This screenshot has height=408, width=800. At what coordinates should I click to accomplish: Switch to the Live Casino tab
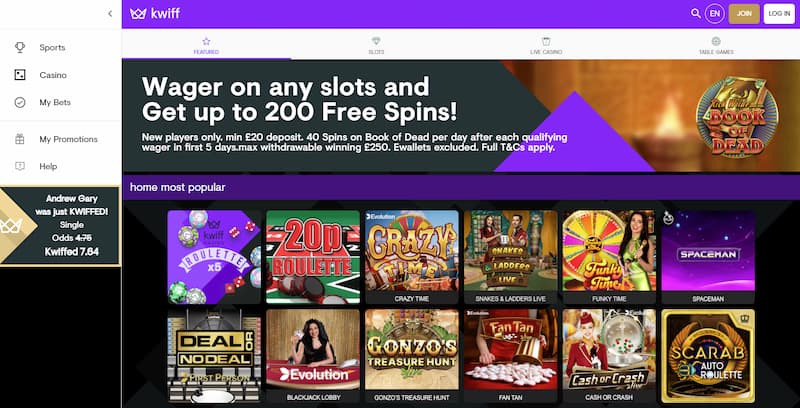click(546, 45)
